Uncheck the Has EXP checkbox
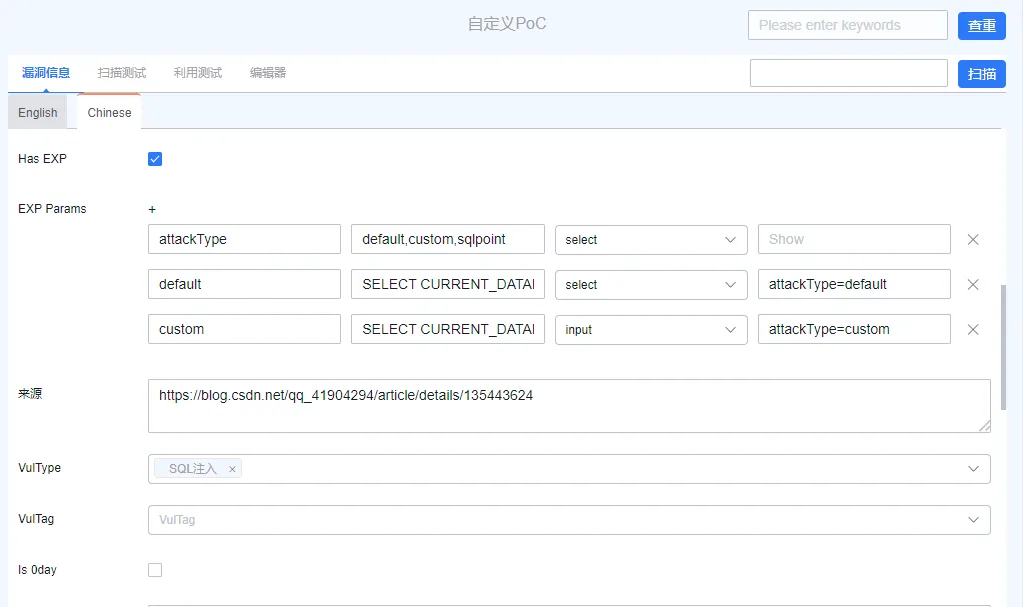The width and height of the screenshot is (1023, 607). pos(155,159)
